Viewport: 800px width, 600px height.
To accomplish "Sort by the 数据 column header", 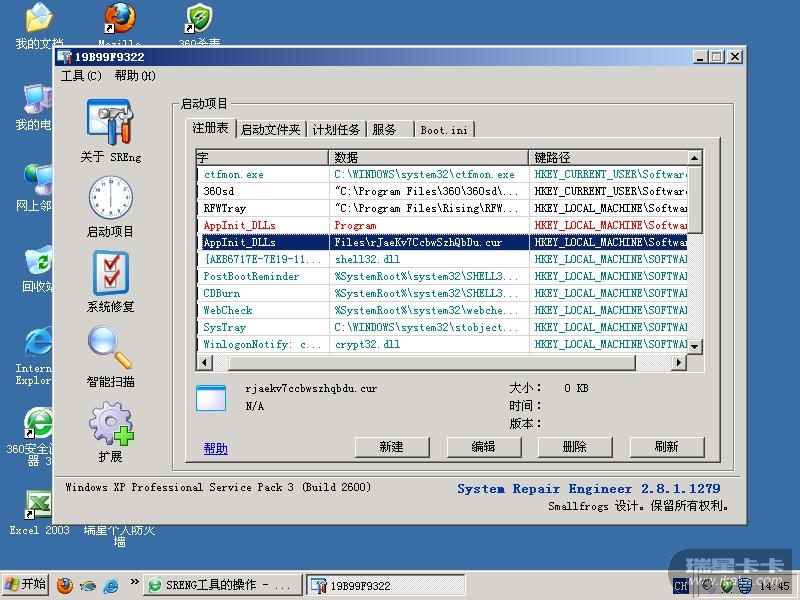I will (429, 158).
